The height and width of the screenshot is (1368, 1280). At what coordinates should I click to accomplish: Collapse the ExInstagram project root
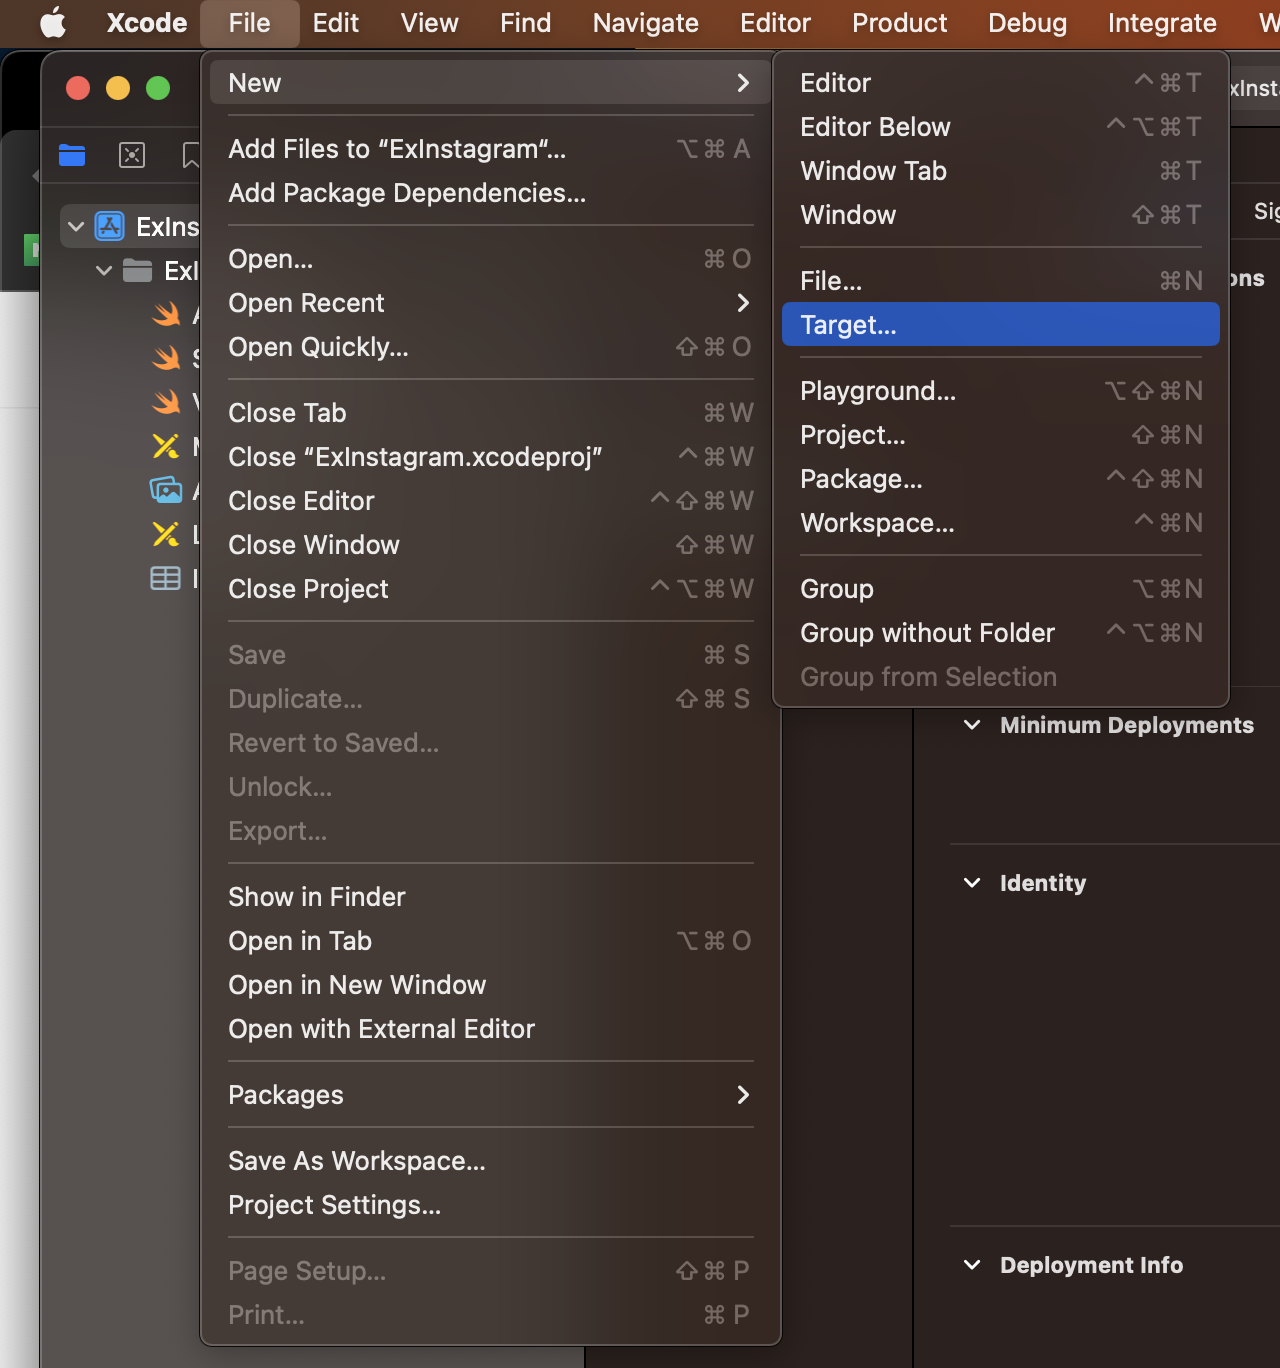76,227
